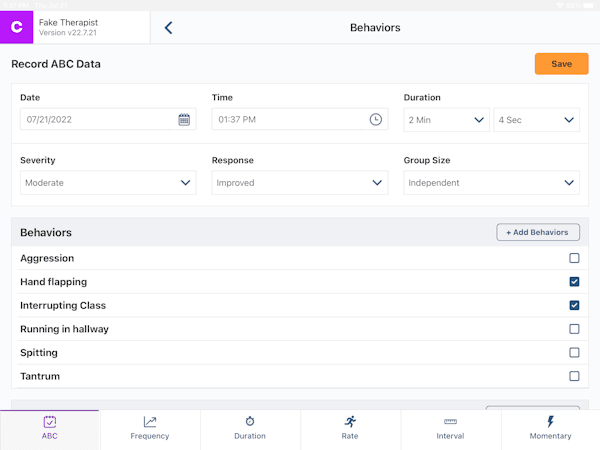Open the Frequency chart tab
This screenshot has height=450, width=600.
[150, 428]
